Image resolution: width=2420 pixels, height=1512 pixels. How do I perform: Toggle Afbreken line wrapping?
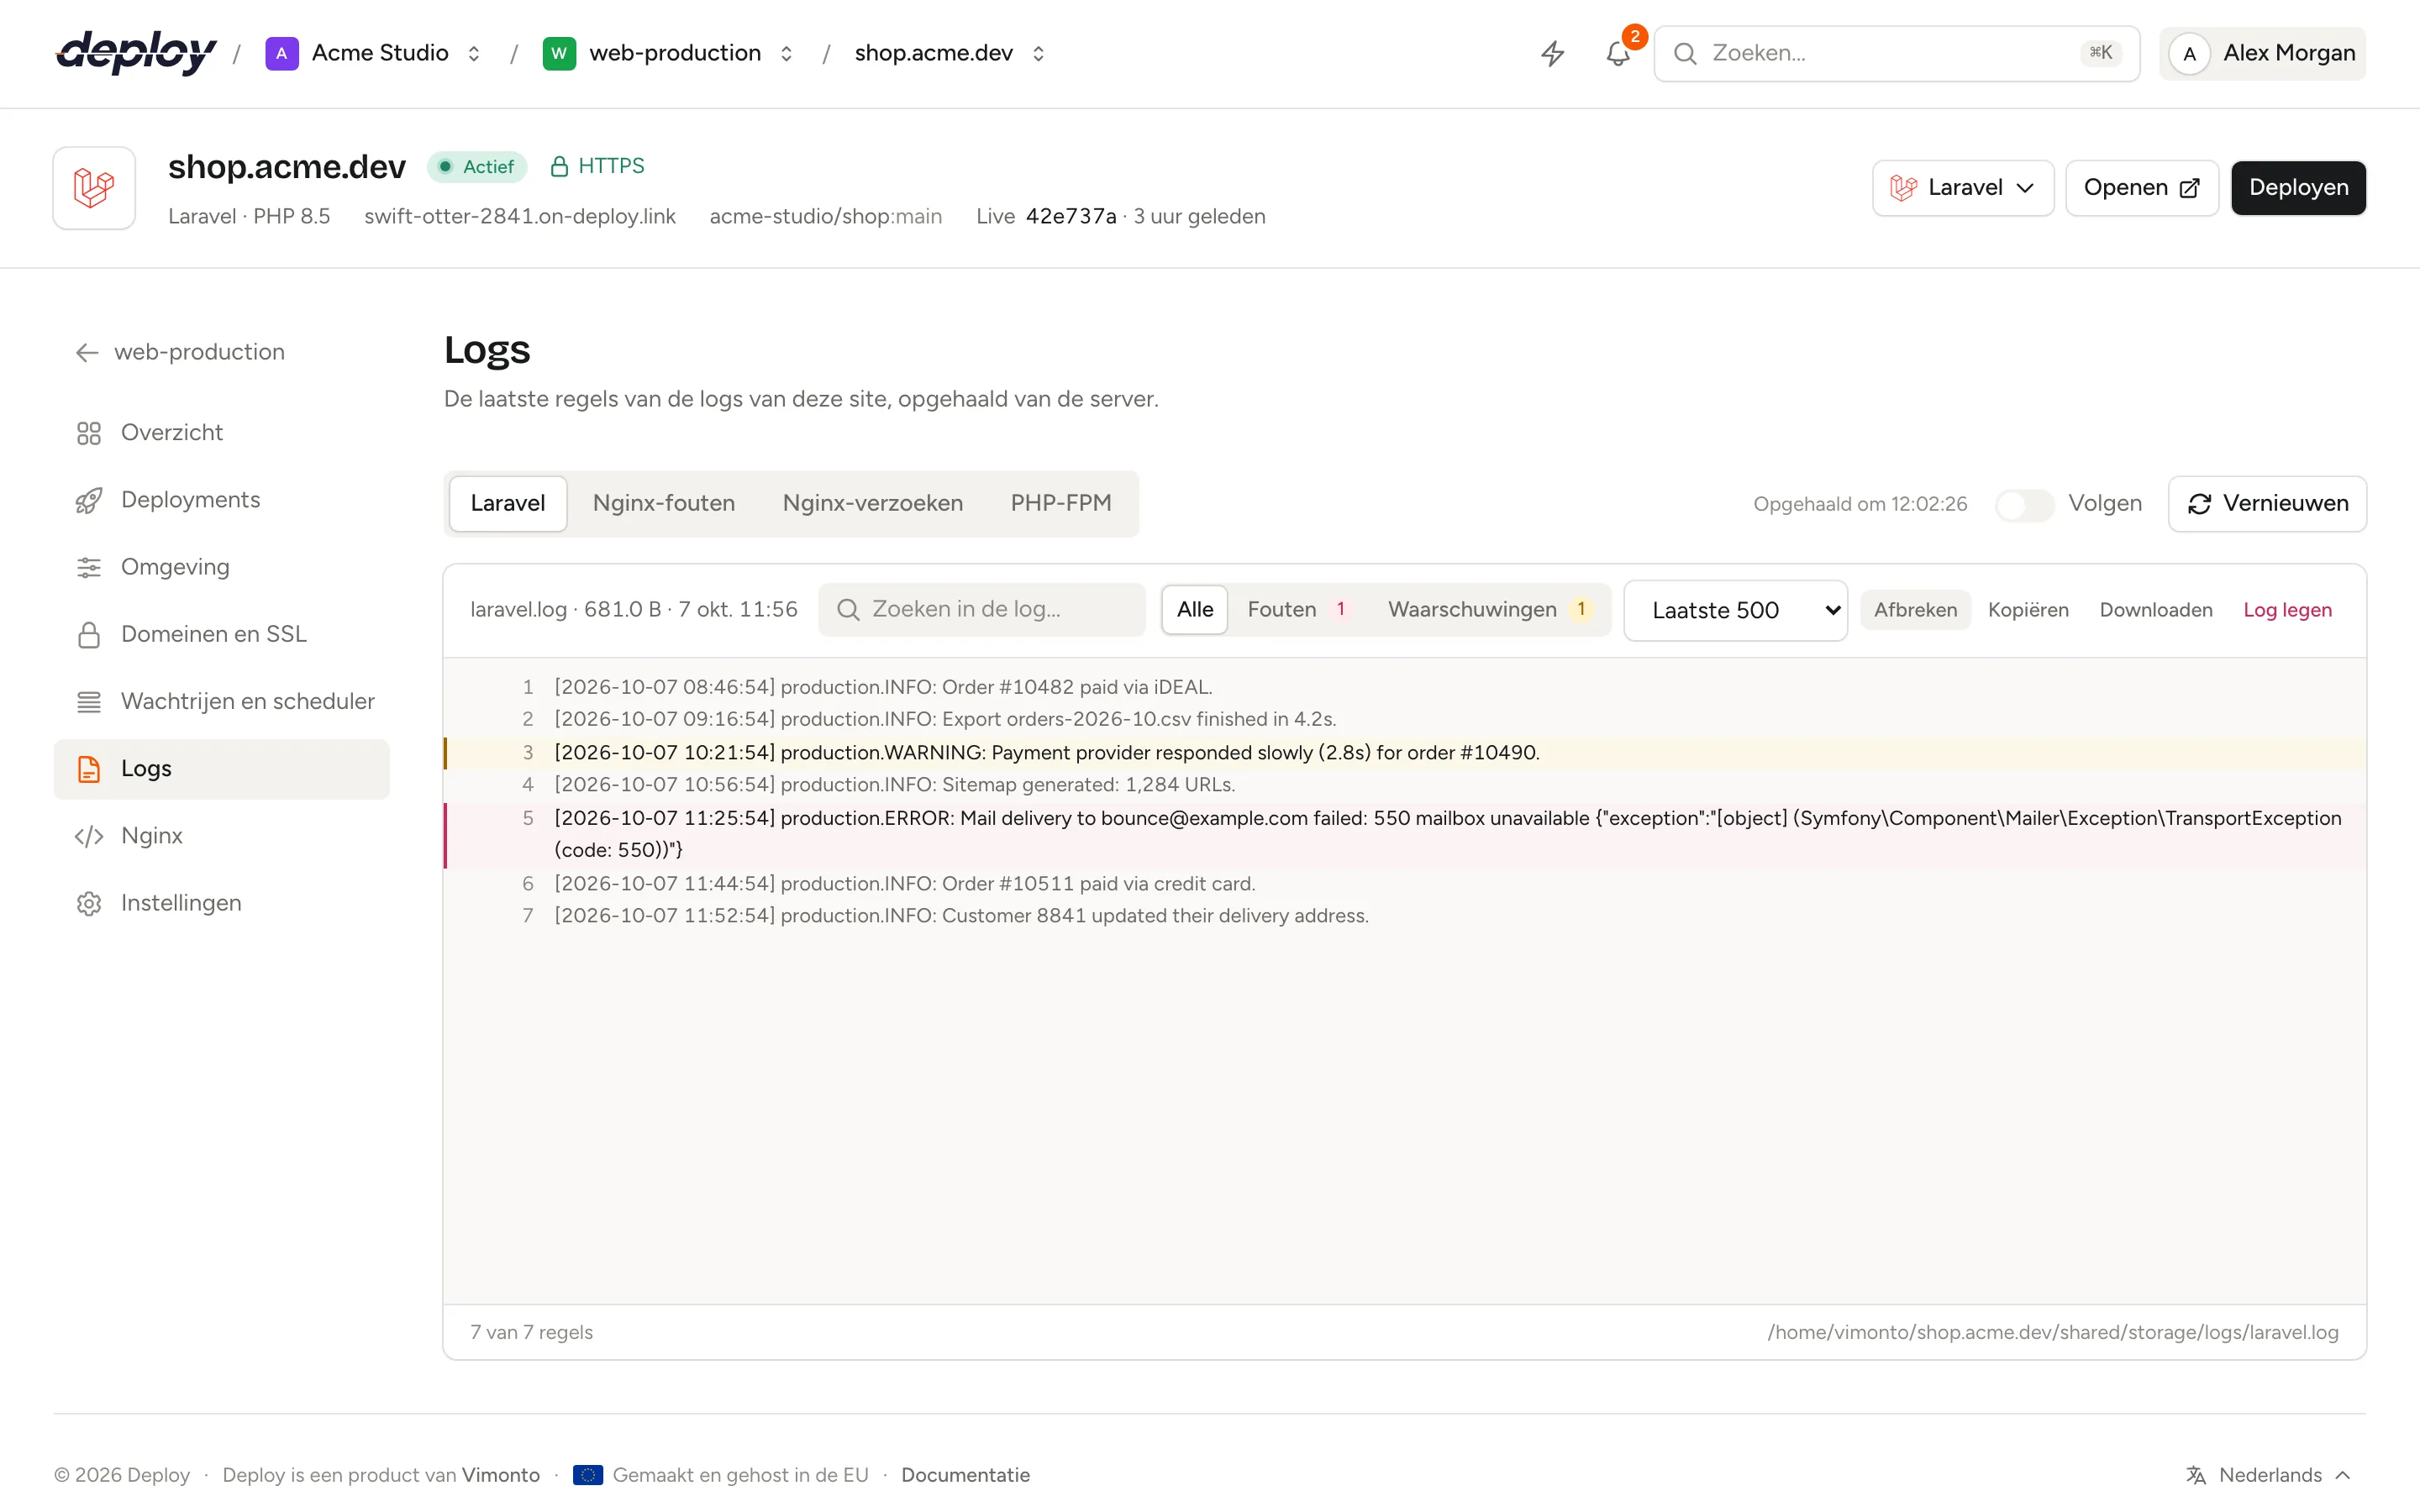click(x=1915, y=609)
